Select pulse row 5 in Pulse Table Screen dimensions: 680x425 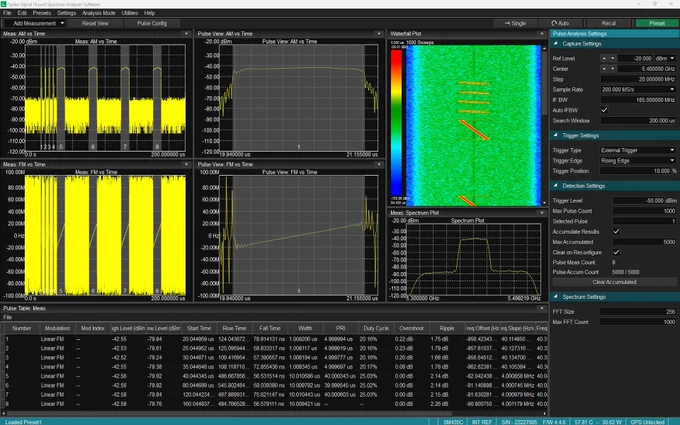pyautogui.click(x=275, y=376)
